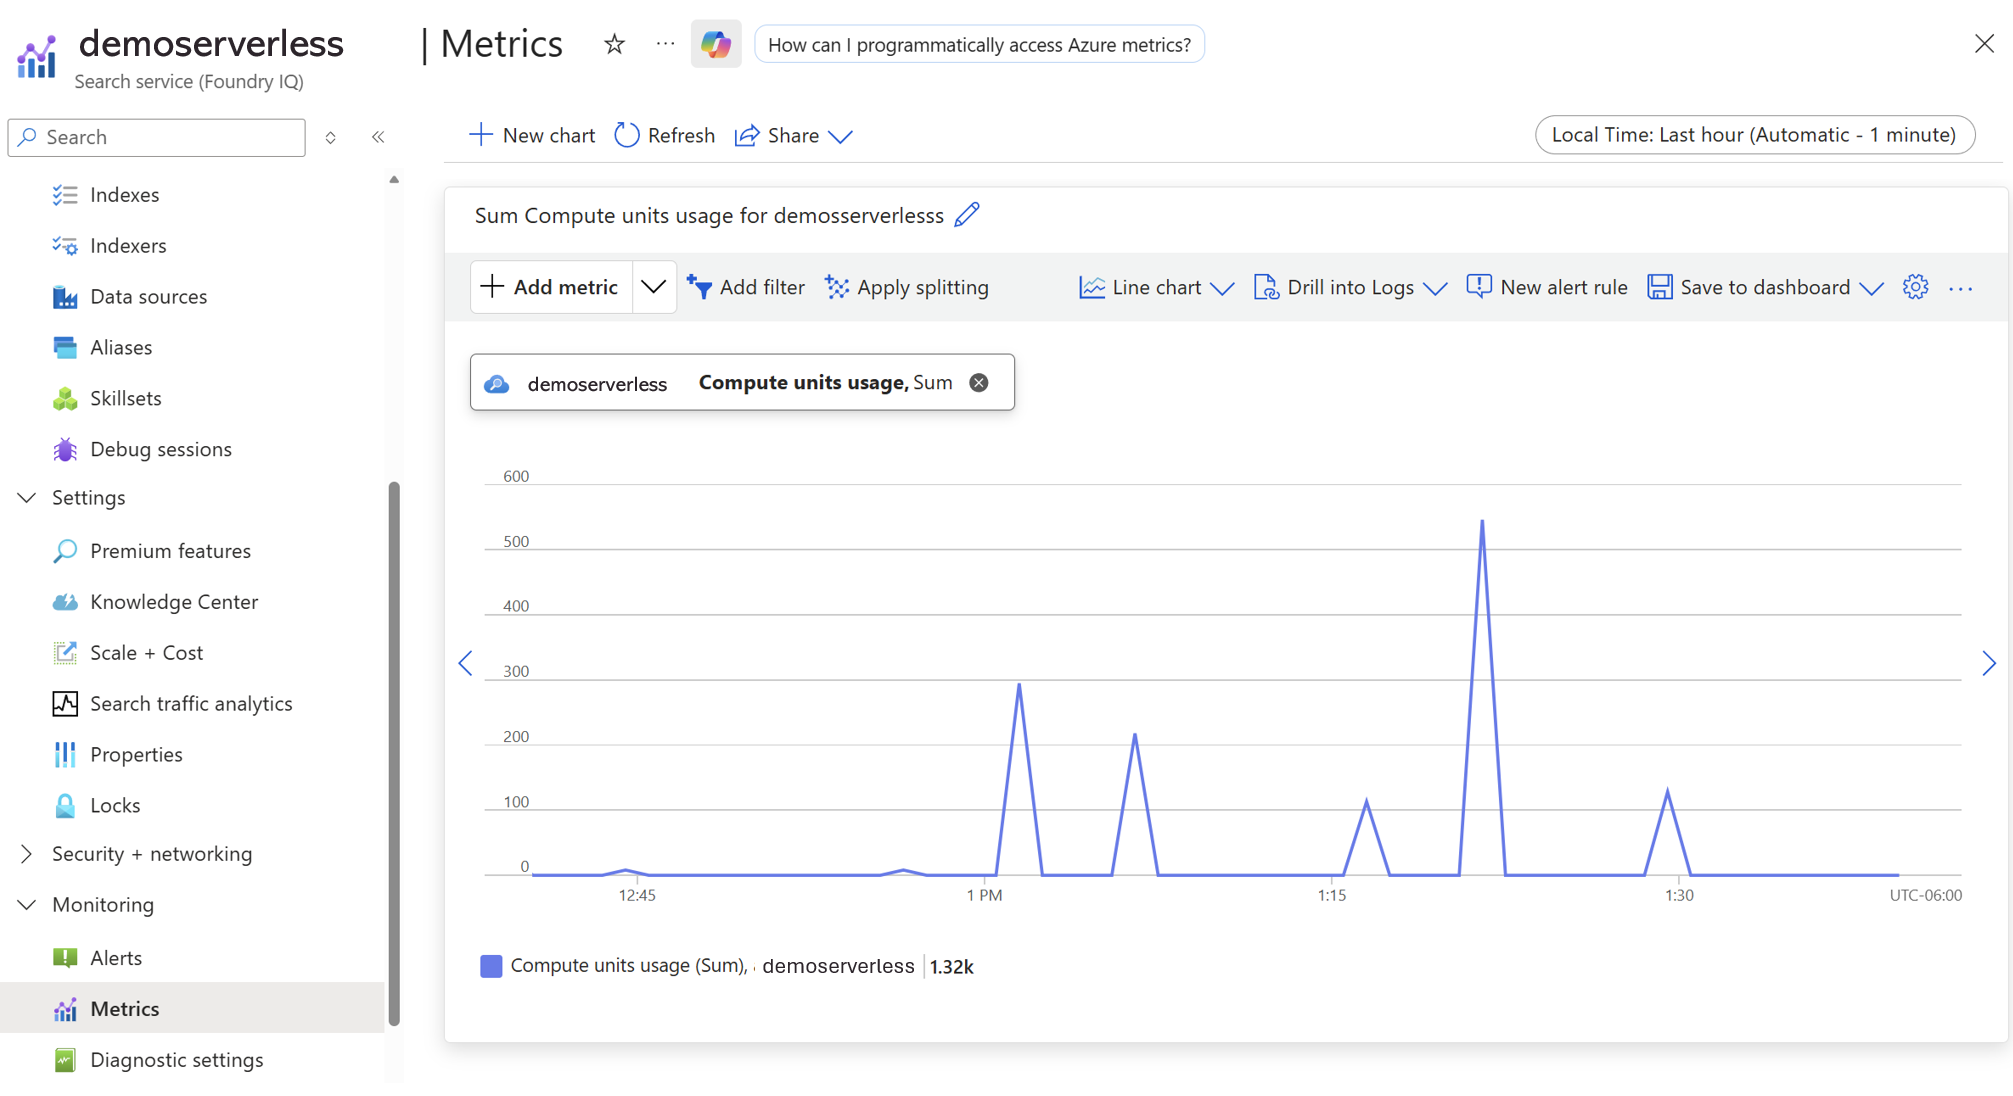This screenshot has height=1096, width=2013.
Task: Click the Diagnostic settings icon
Action: click(x=65, y=1060)
